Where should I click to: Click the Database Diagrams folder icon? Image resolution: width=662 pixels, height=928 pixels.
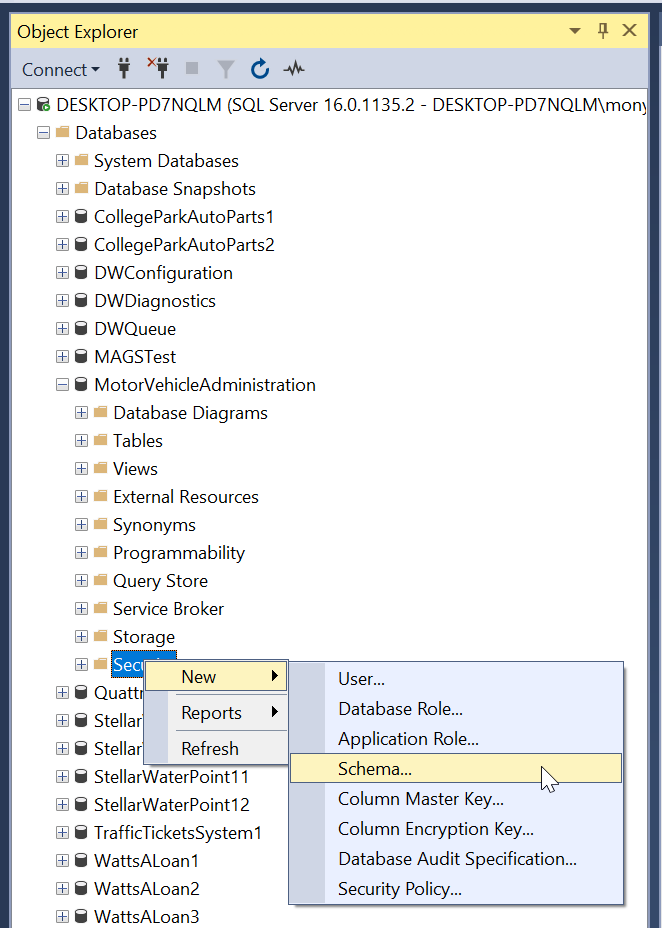(x=101, y=412)
